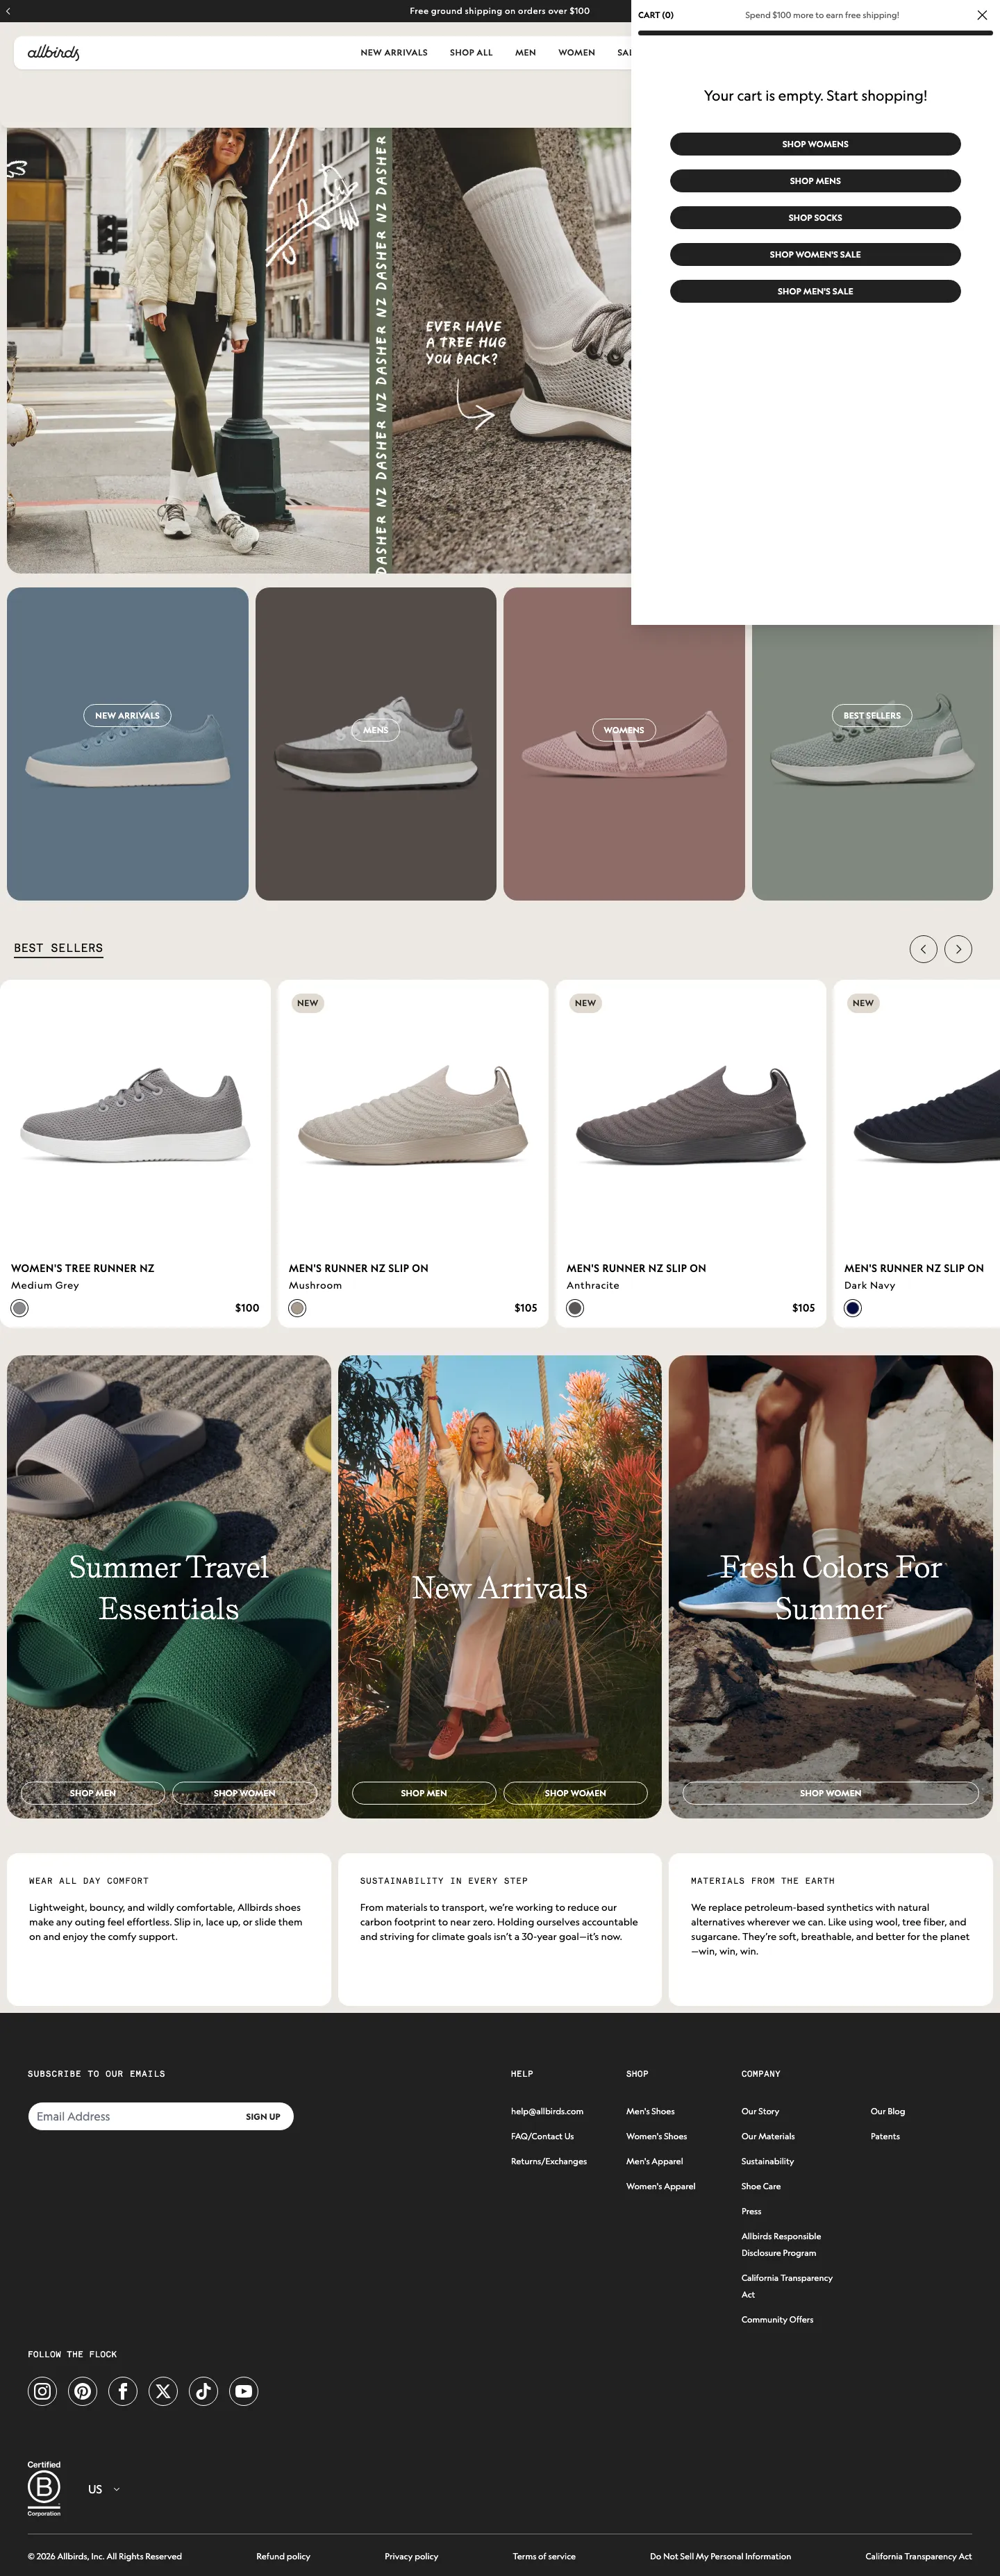Click SHOP WOMEN under New Arrivals
This screenshot has width=1000, height=2576.
[575, 1793]
